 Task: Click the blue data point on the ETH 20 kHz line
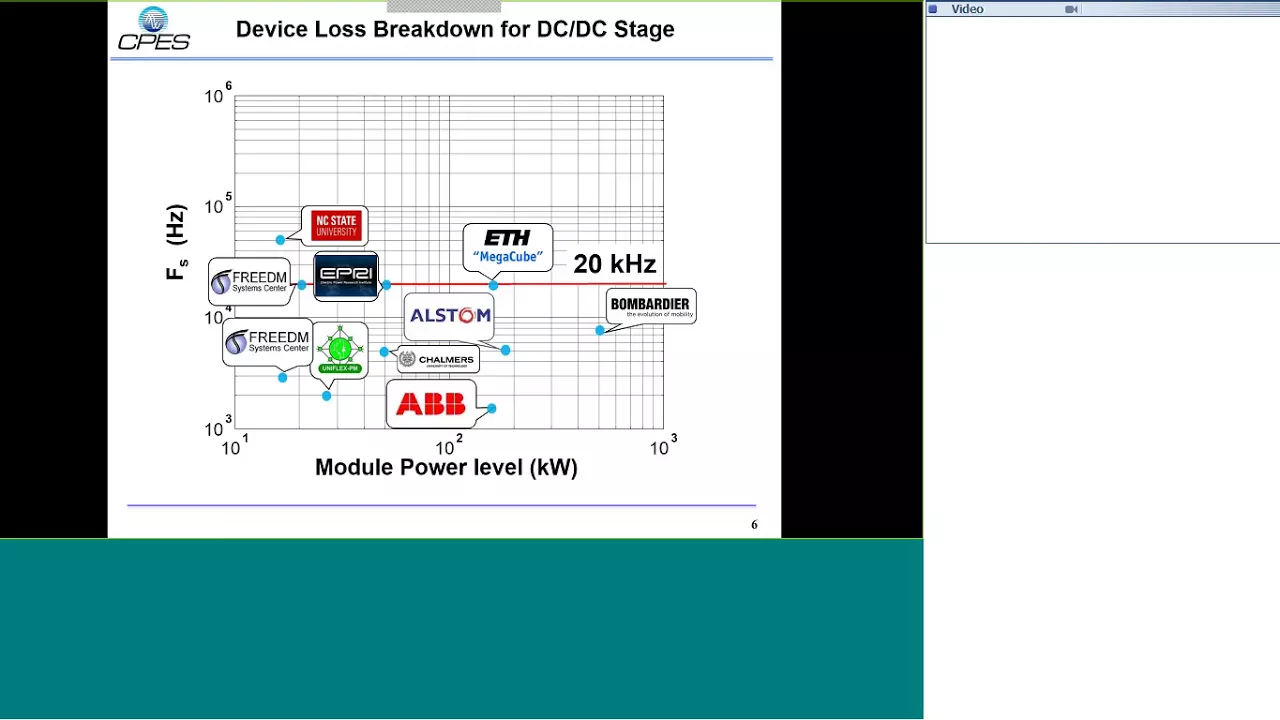pos(493,285)
